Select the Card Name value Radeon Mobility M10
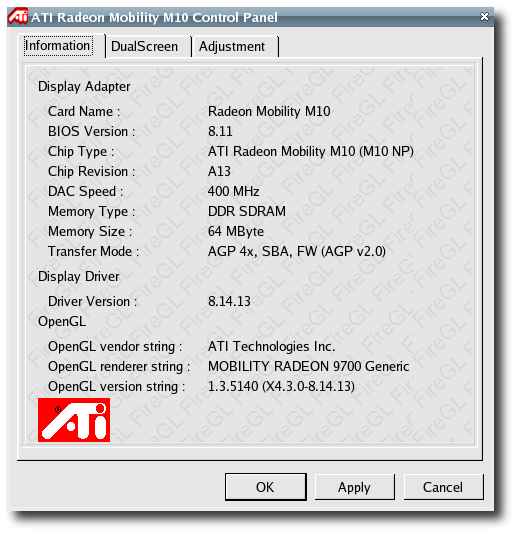Viewport: 517px width, 534px height. [x=269, y=111]
